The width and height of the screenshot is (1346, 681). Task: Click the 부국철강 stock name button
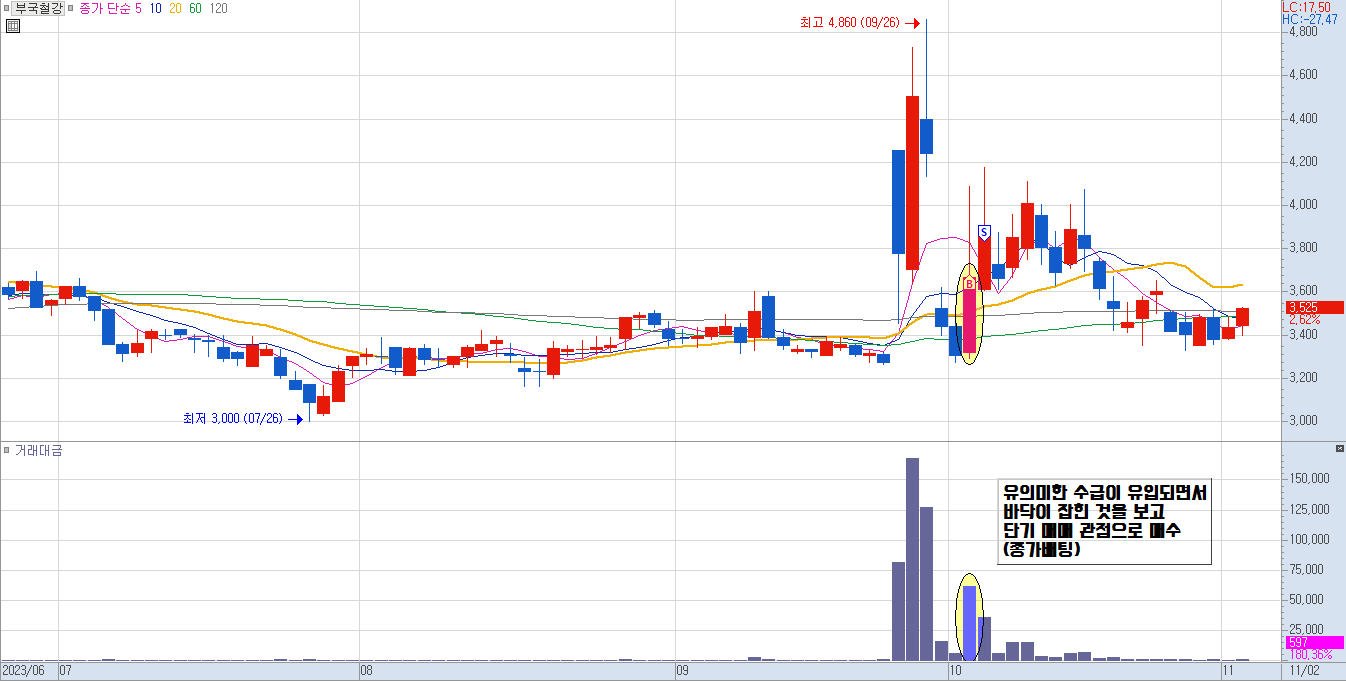tap(39, 8)
